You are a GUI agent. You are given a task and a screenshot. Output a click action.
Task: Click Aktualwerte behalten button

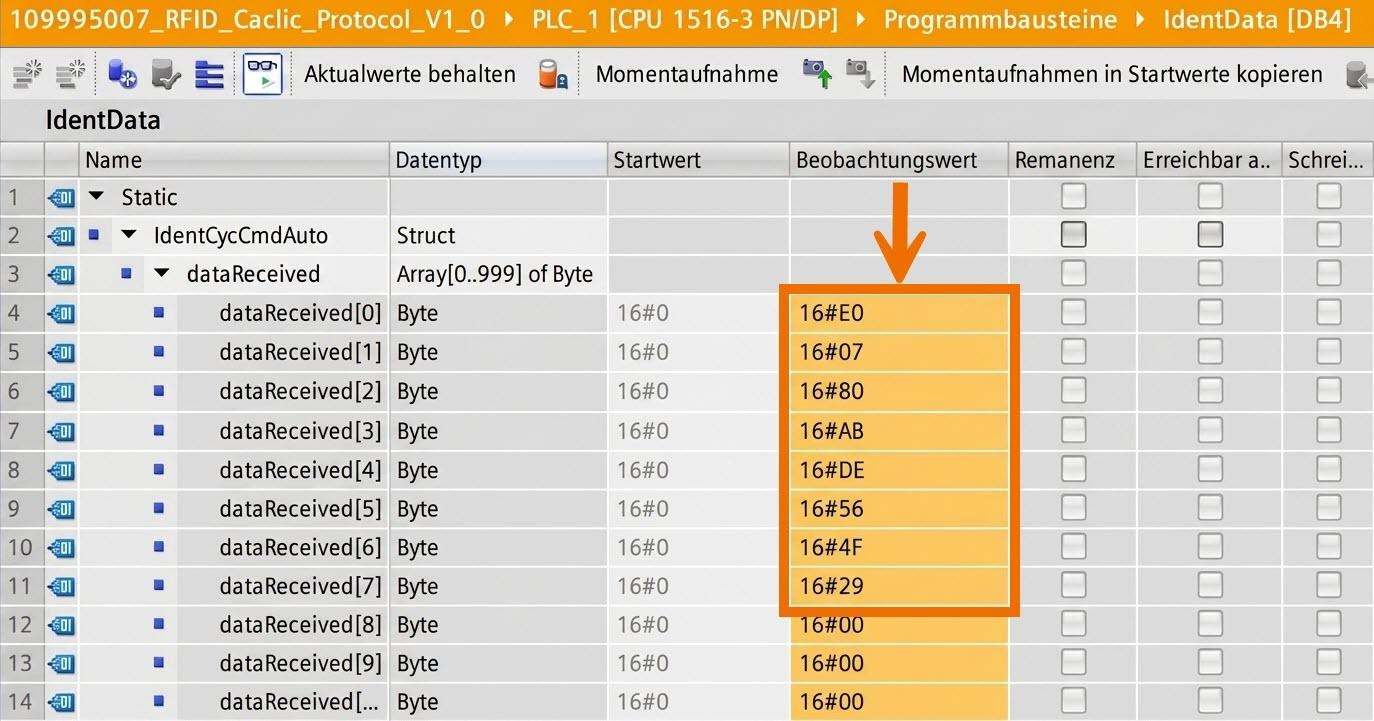click(x=410, y=74)
